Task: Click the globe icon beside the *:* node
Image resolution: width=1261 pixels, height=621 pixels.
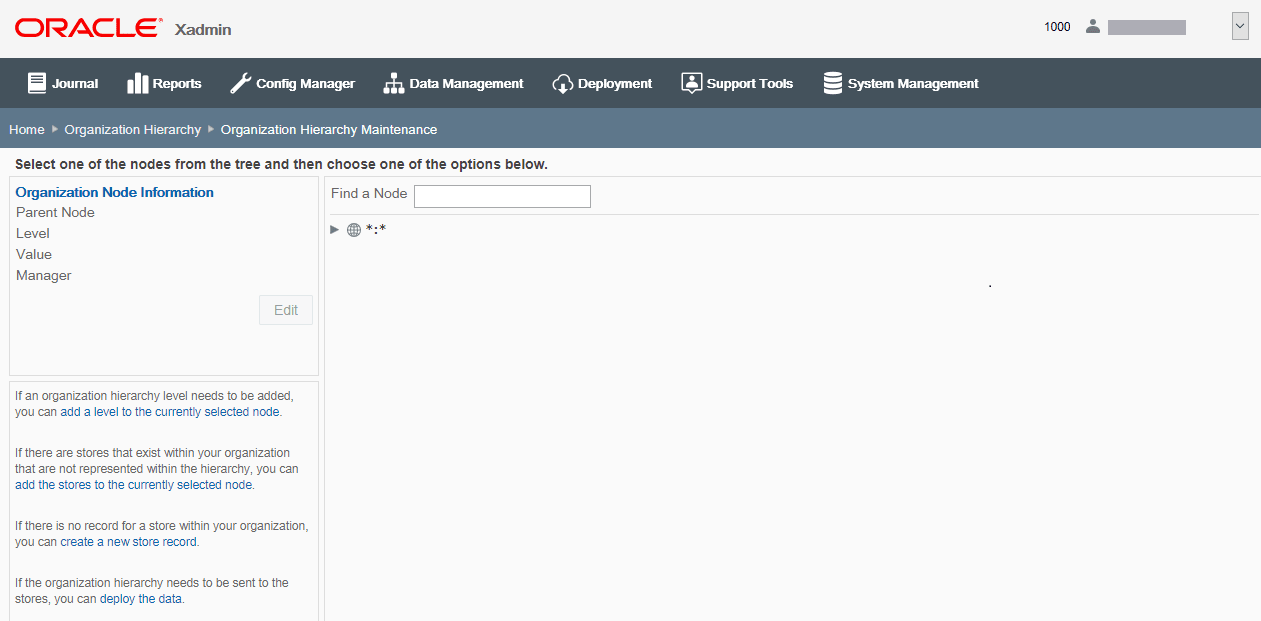Action: (x=354, y=229)
